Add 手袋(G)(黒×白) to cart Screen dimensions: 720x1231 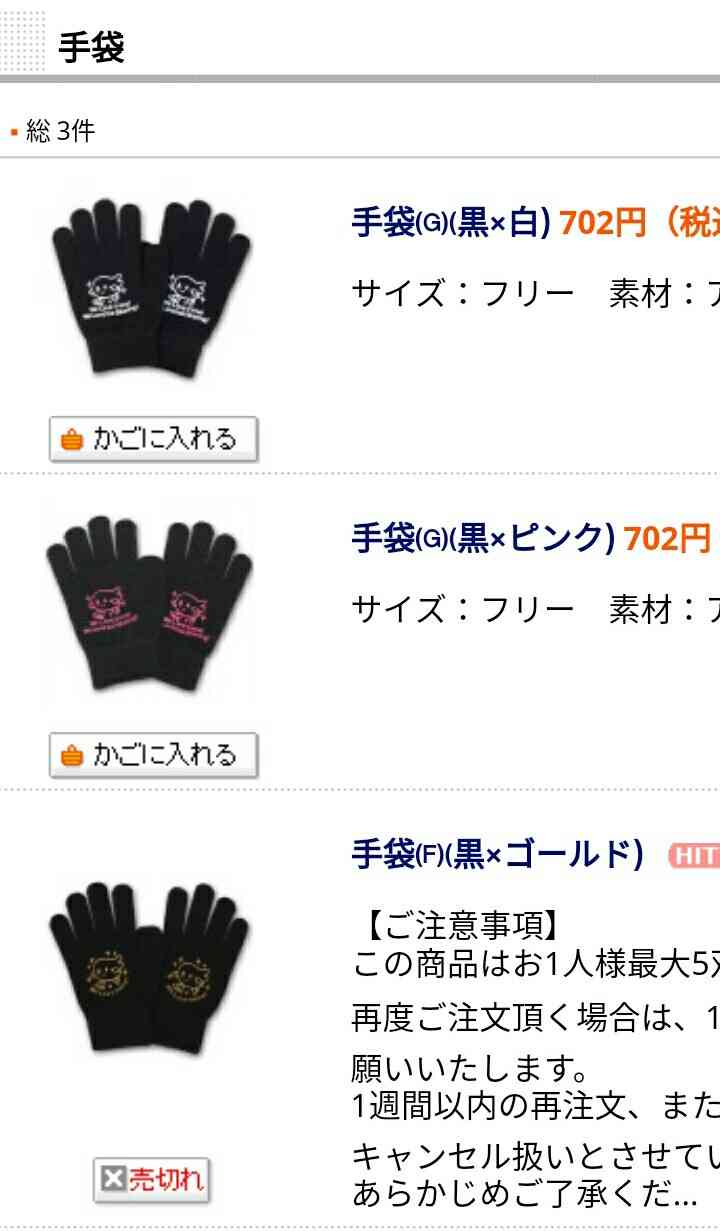click(x=153, y=440)
